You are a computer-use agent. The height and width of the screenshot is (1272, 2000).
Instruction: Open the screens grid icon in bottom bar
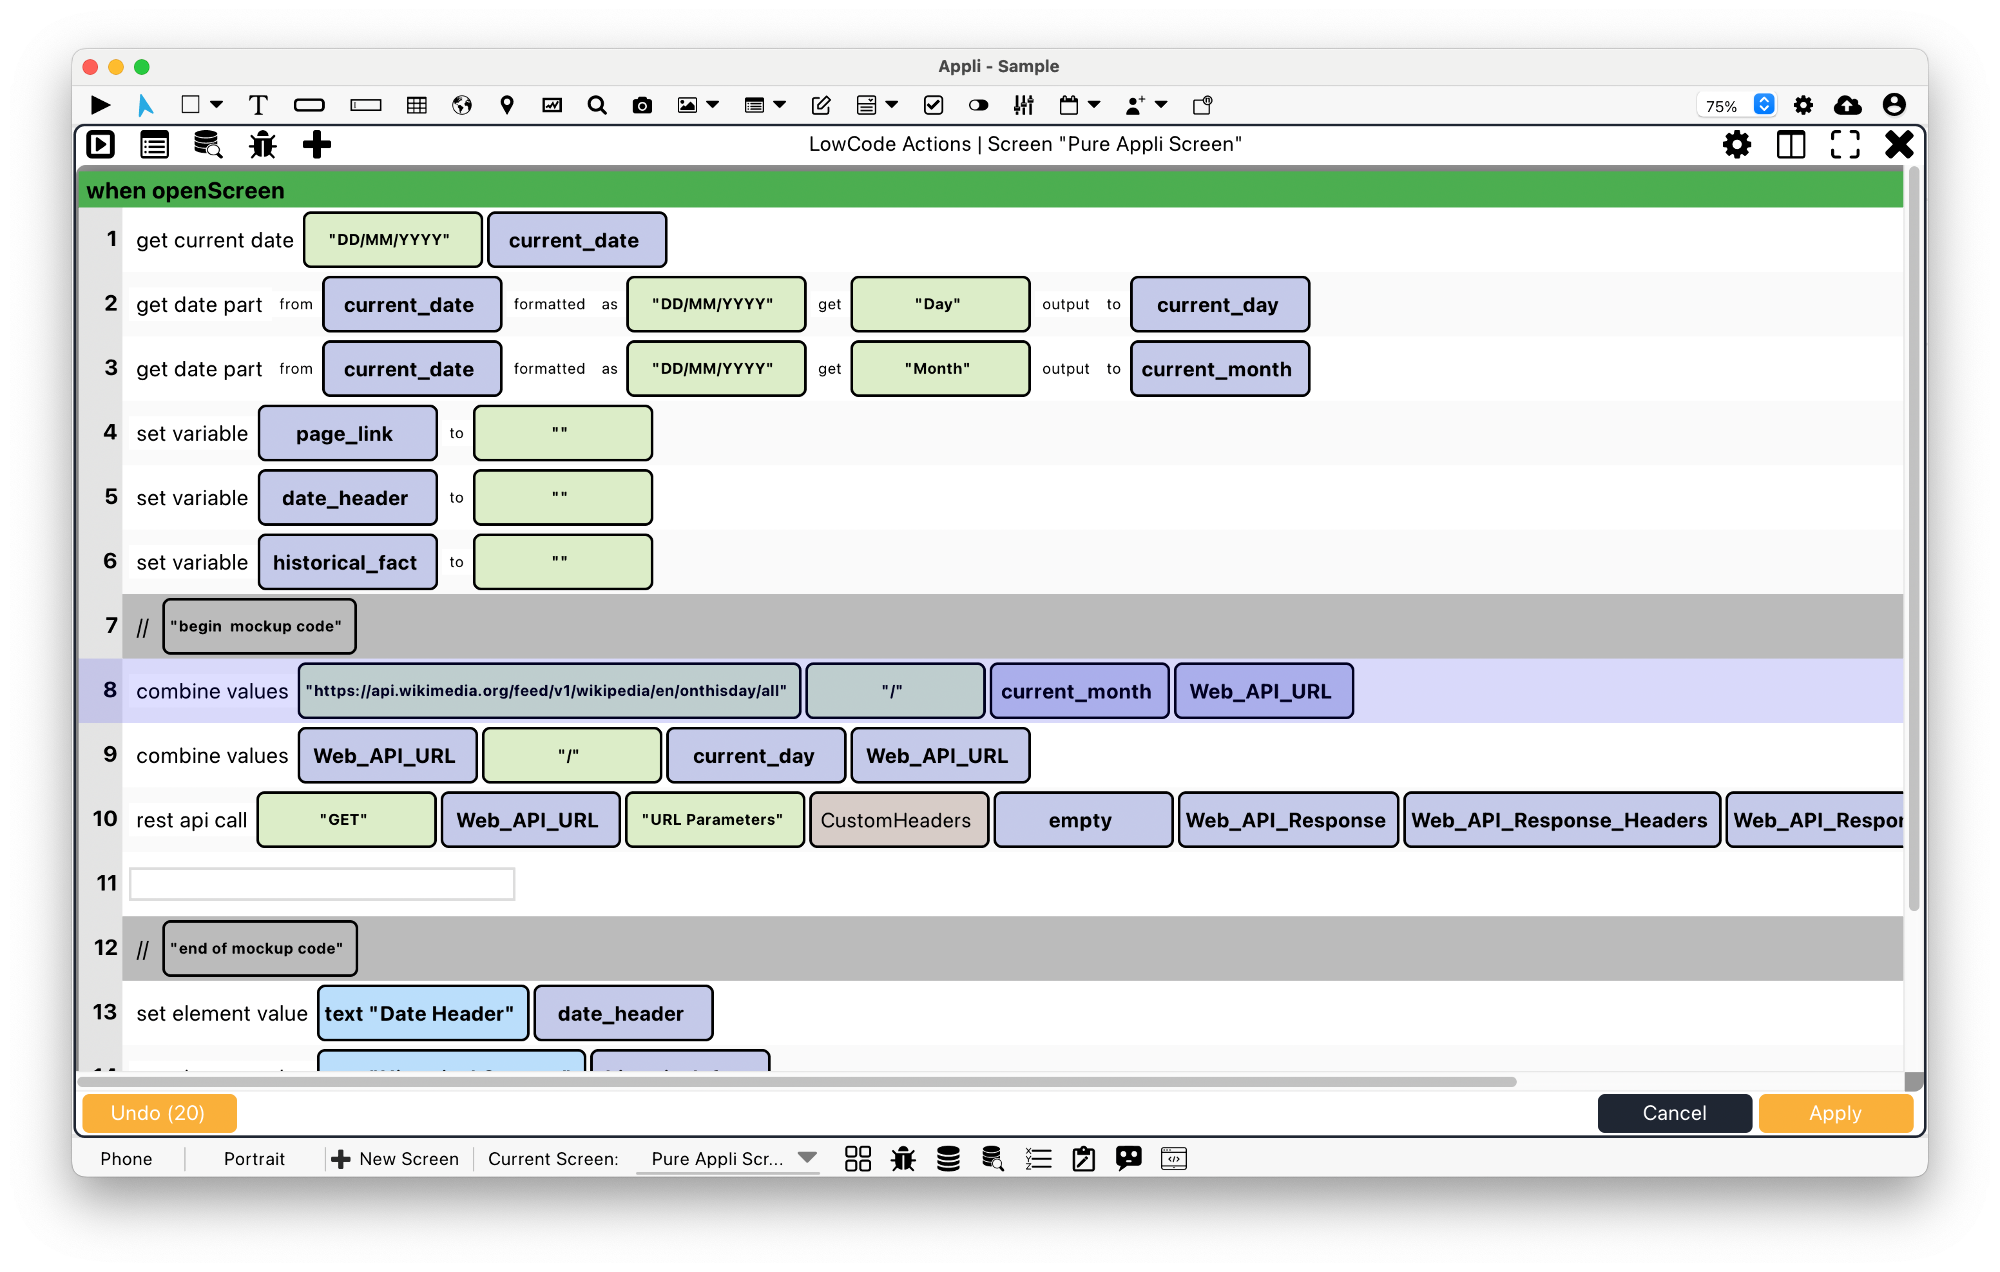coord(858,1159)
